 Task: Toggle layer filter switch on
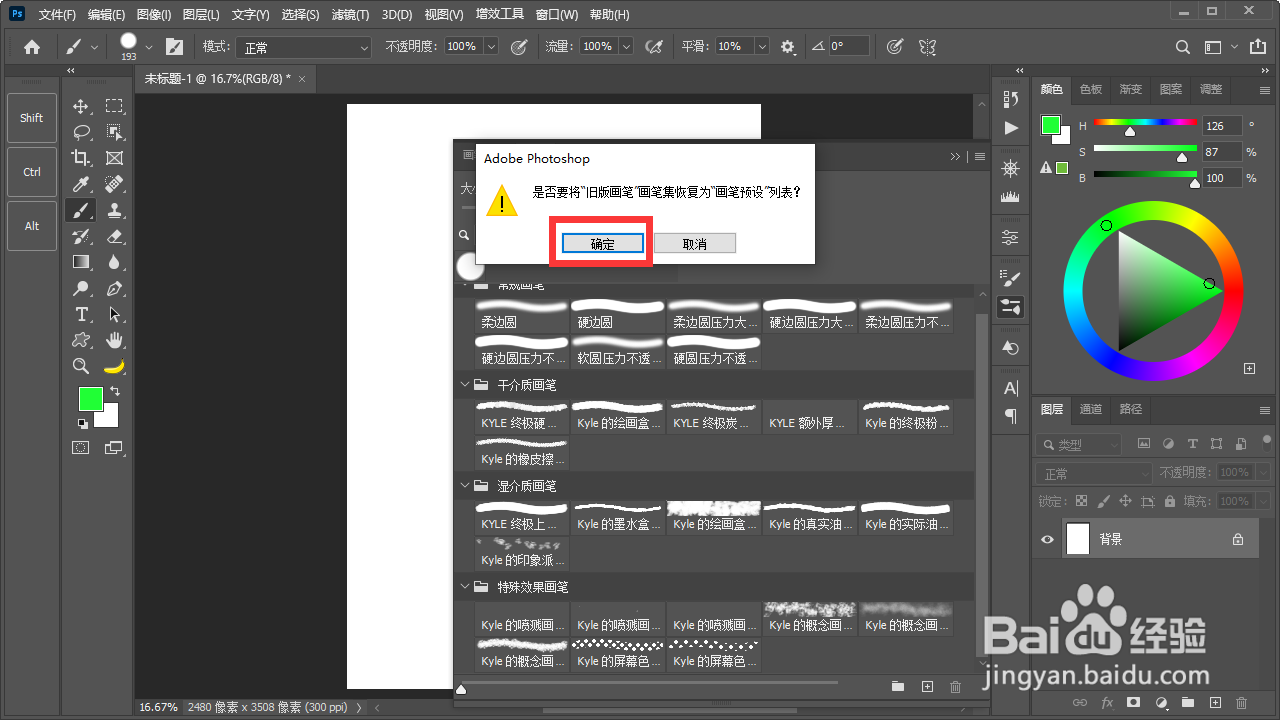(1265, 441)
